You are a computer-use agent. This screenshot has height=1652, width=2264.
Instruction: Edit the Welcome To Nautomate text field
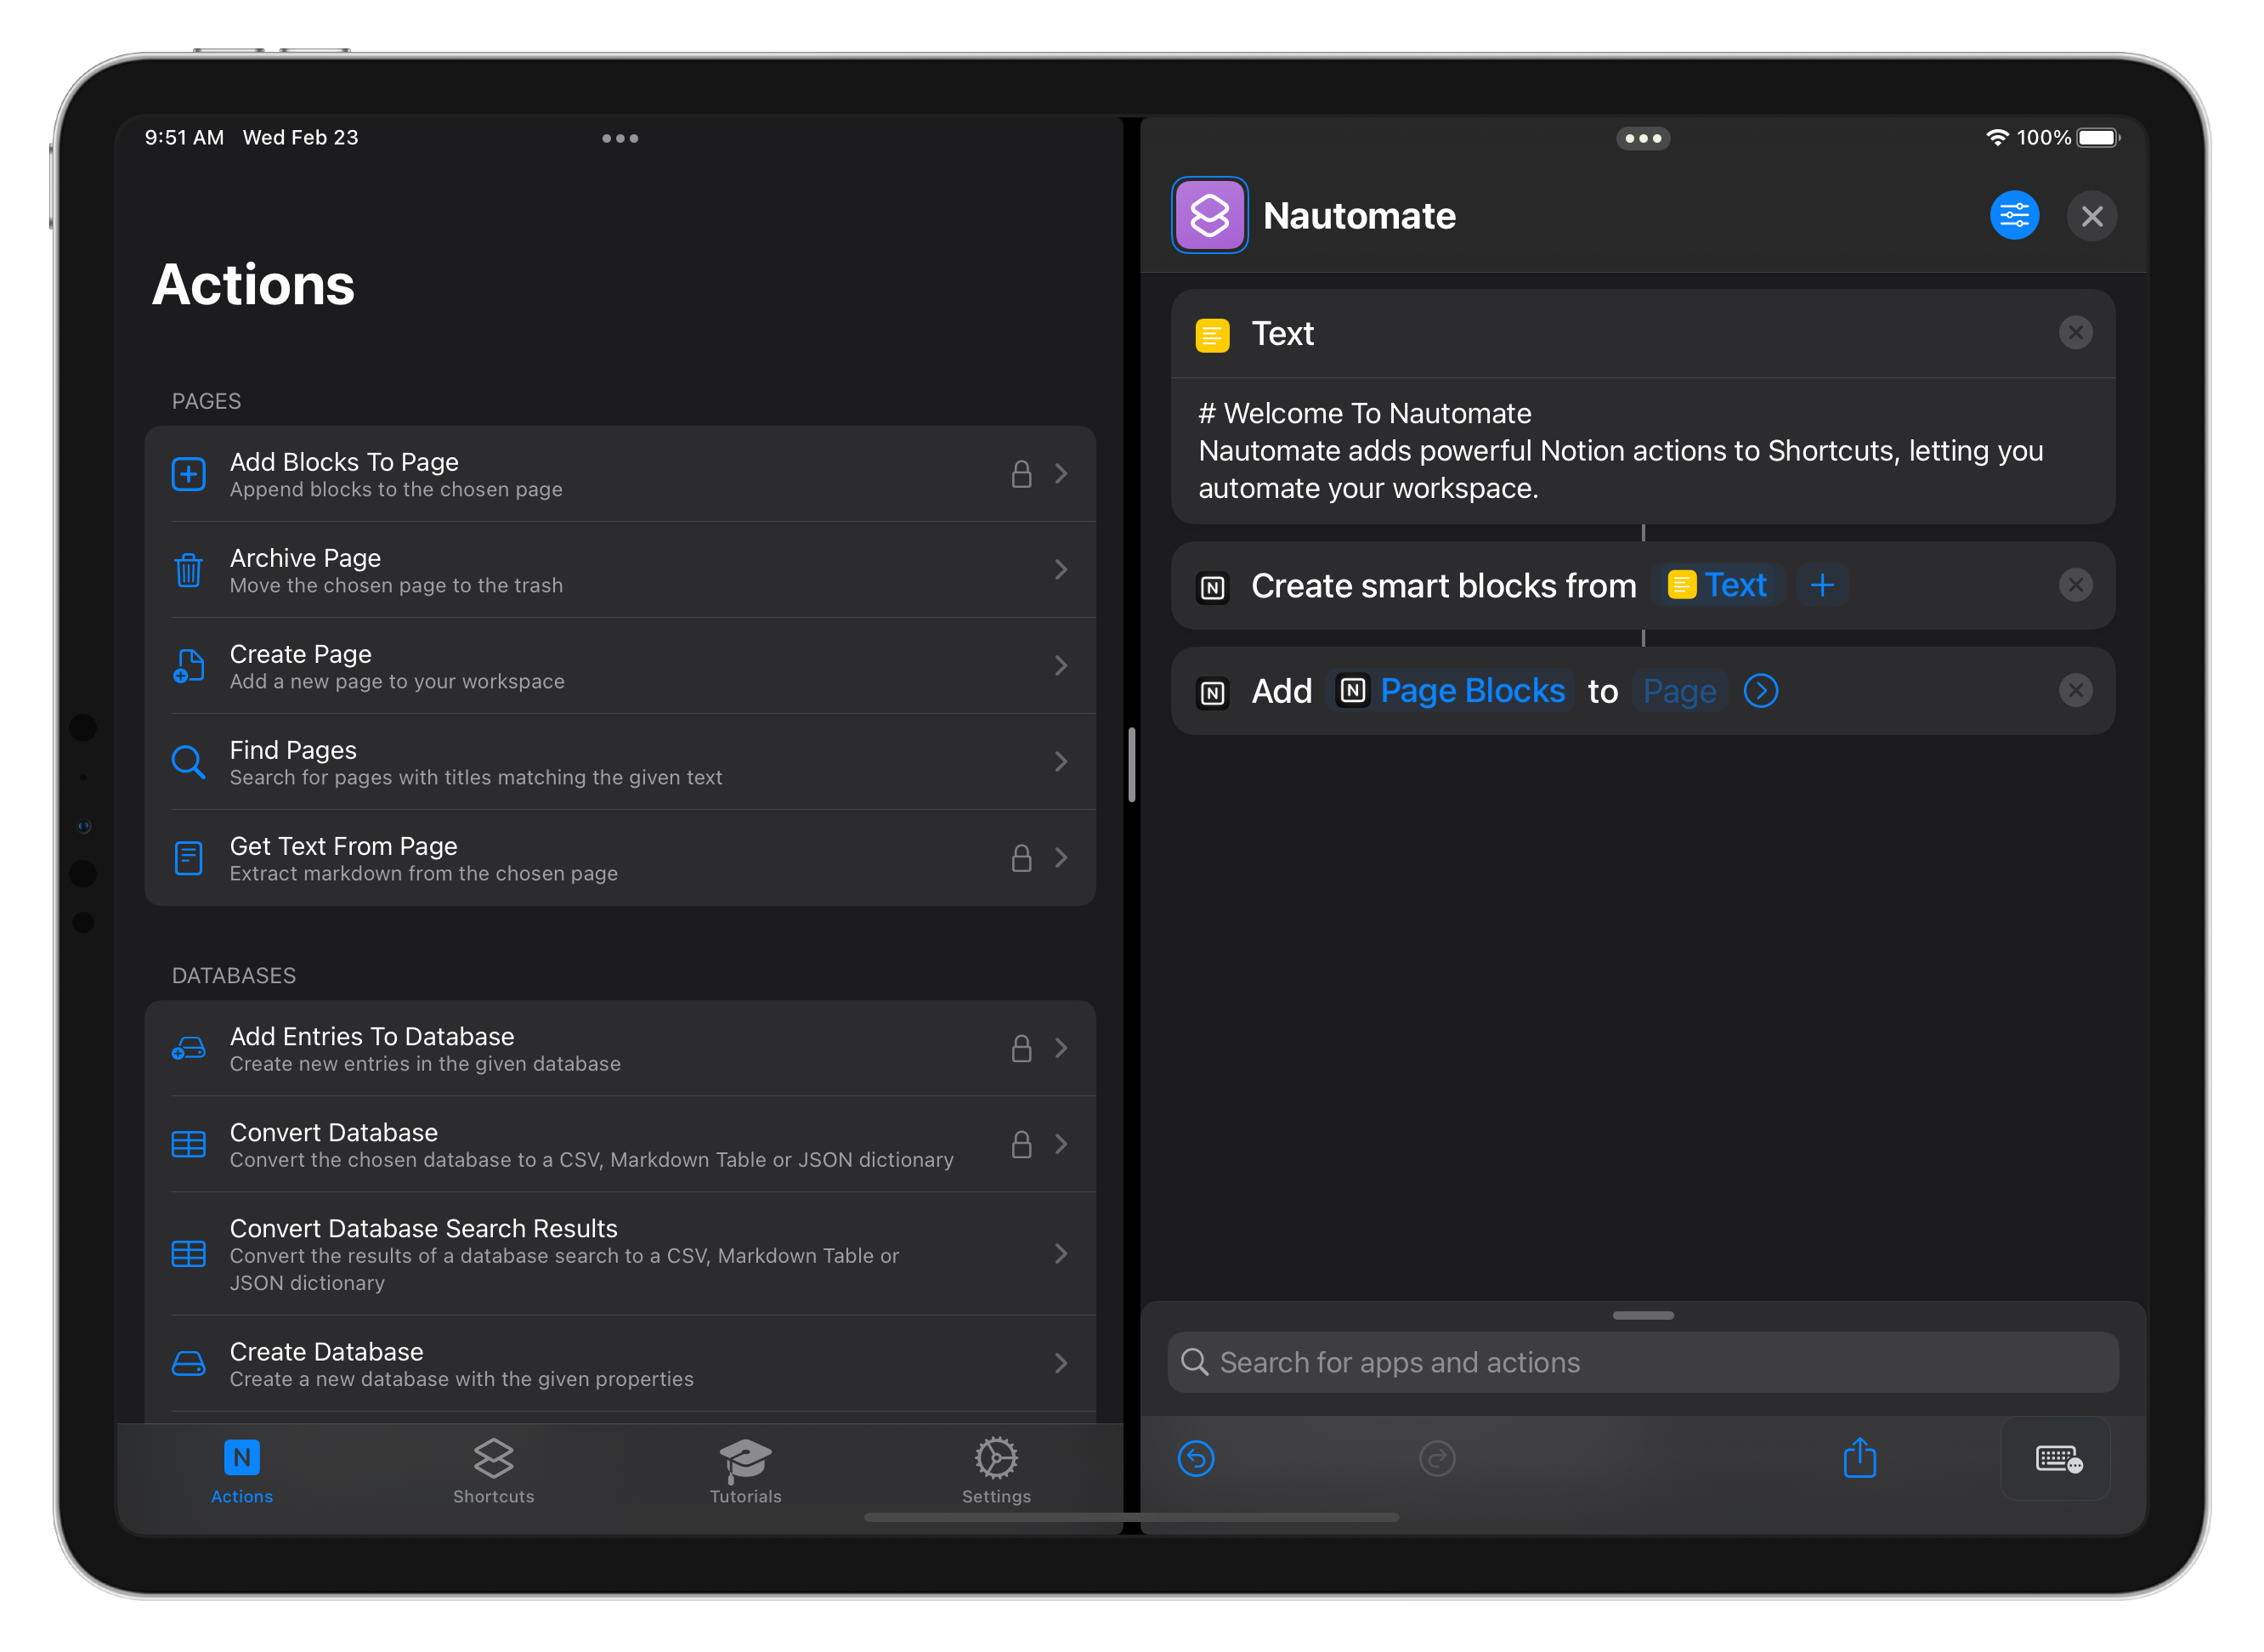1643,451
